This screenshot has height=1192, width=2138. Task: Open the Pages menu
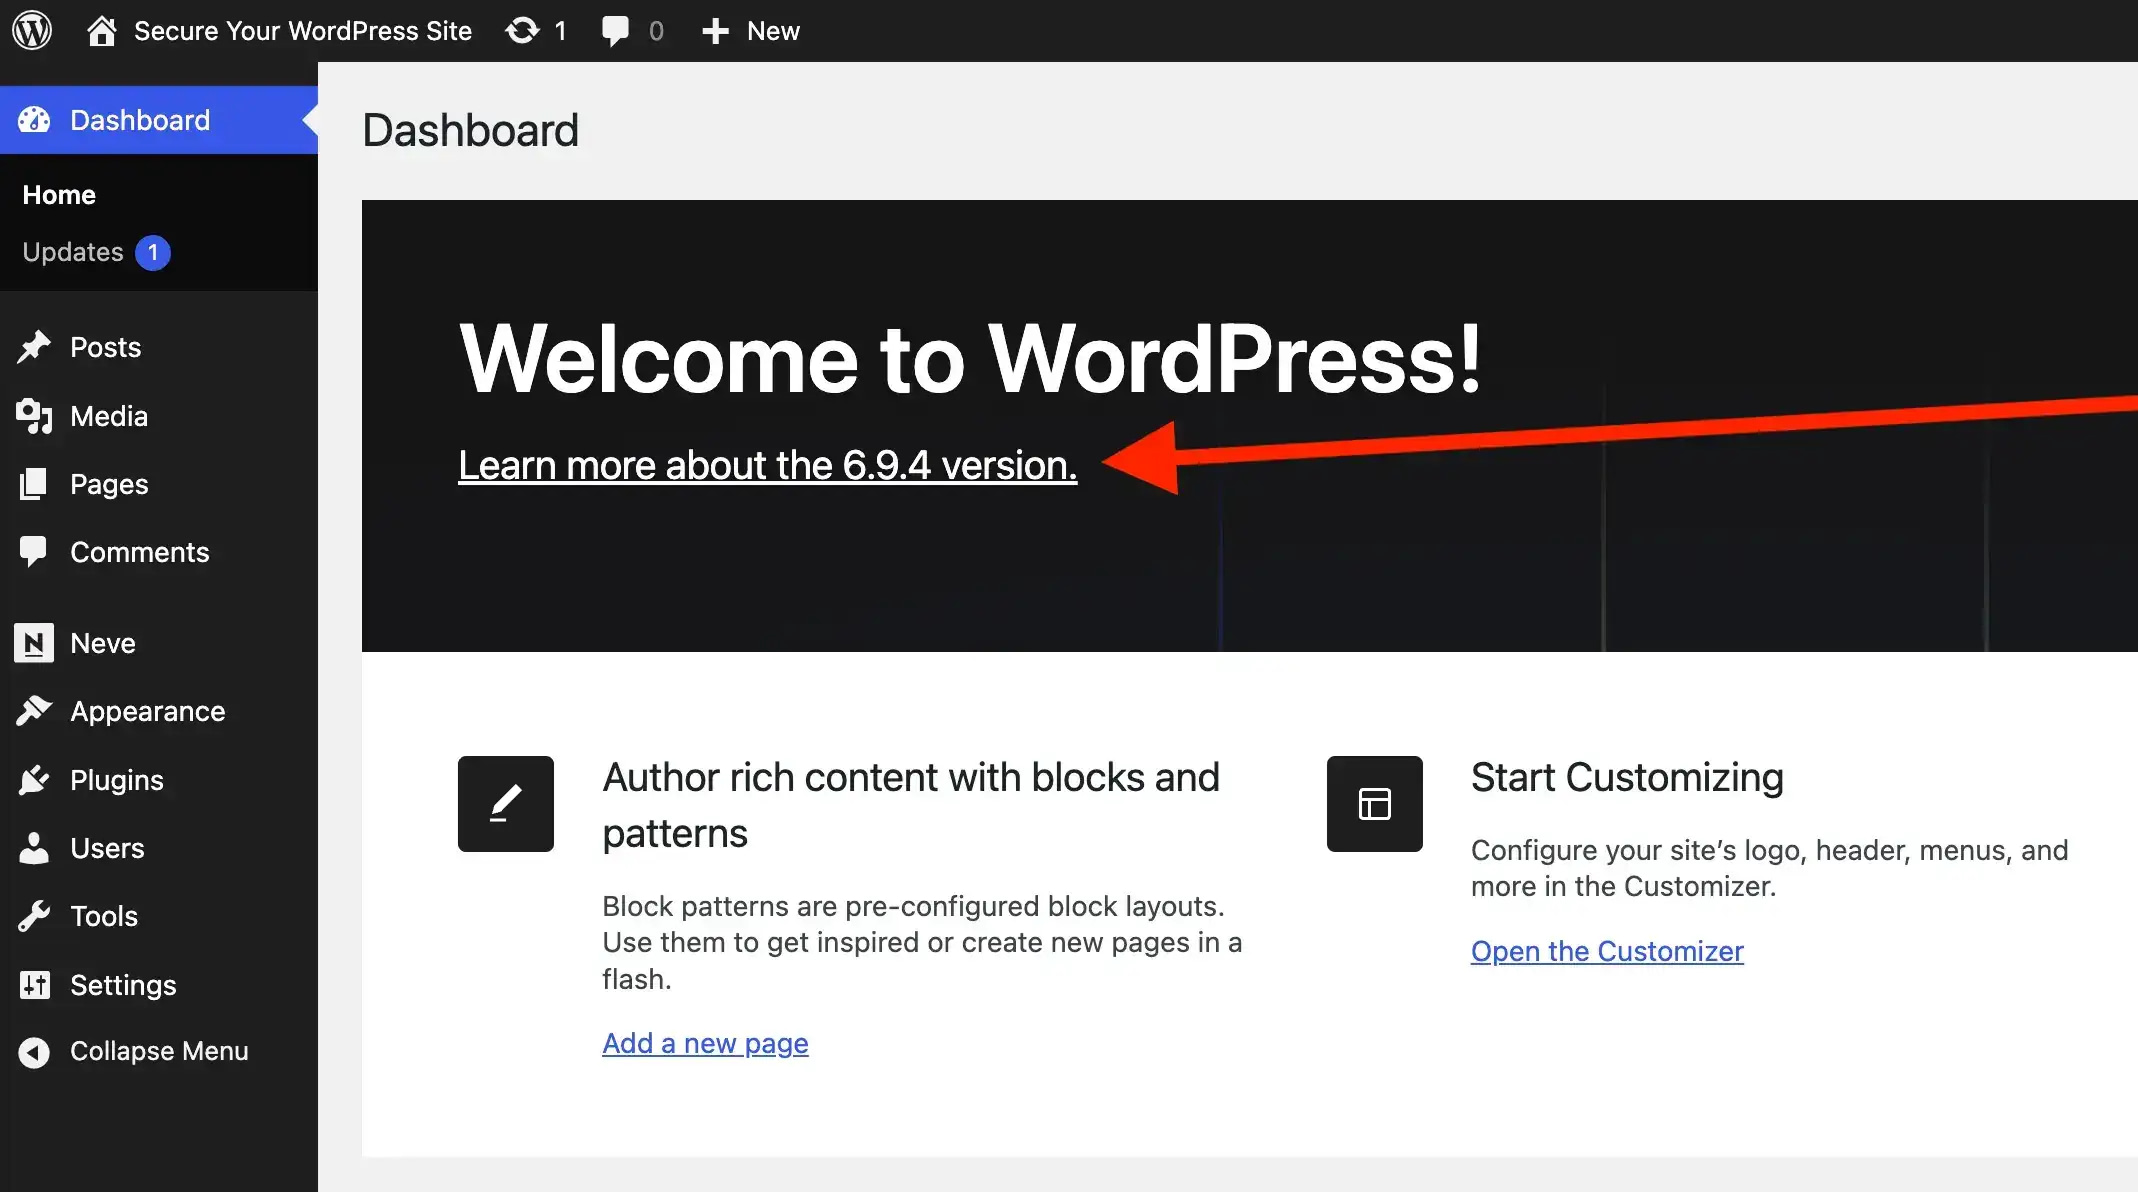(109, 484)
